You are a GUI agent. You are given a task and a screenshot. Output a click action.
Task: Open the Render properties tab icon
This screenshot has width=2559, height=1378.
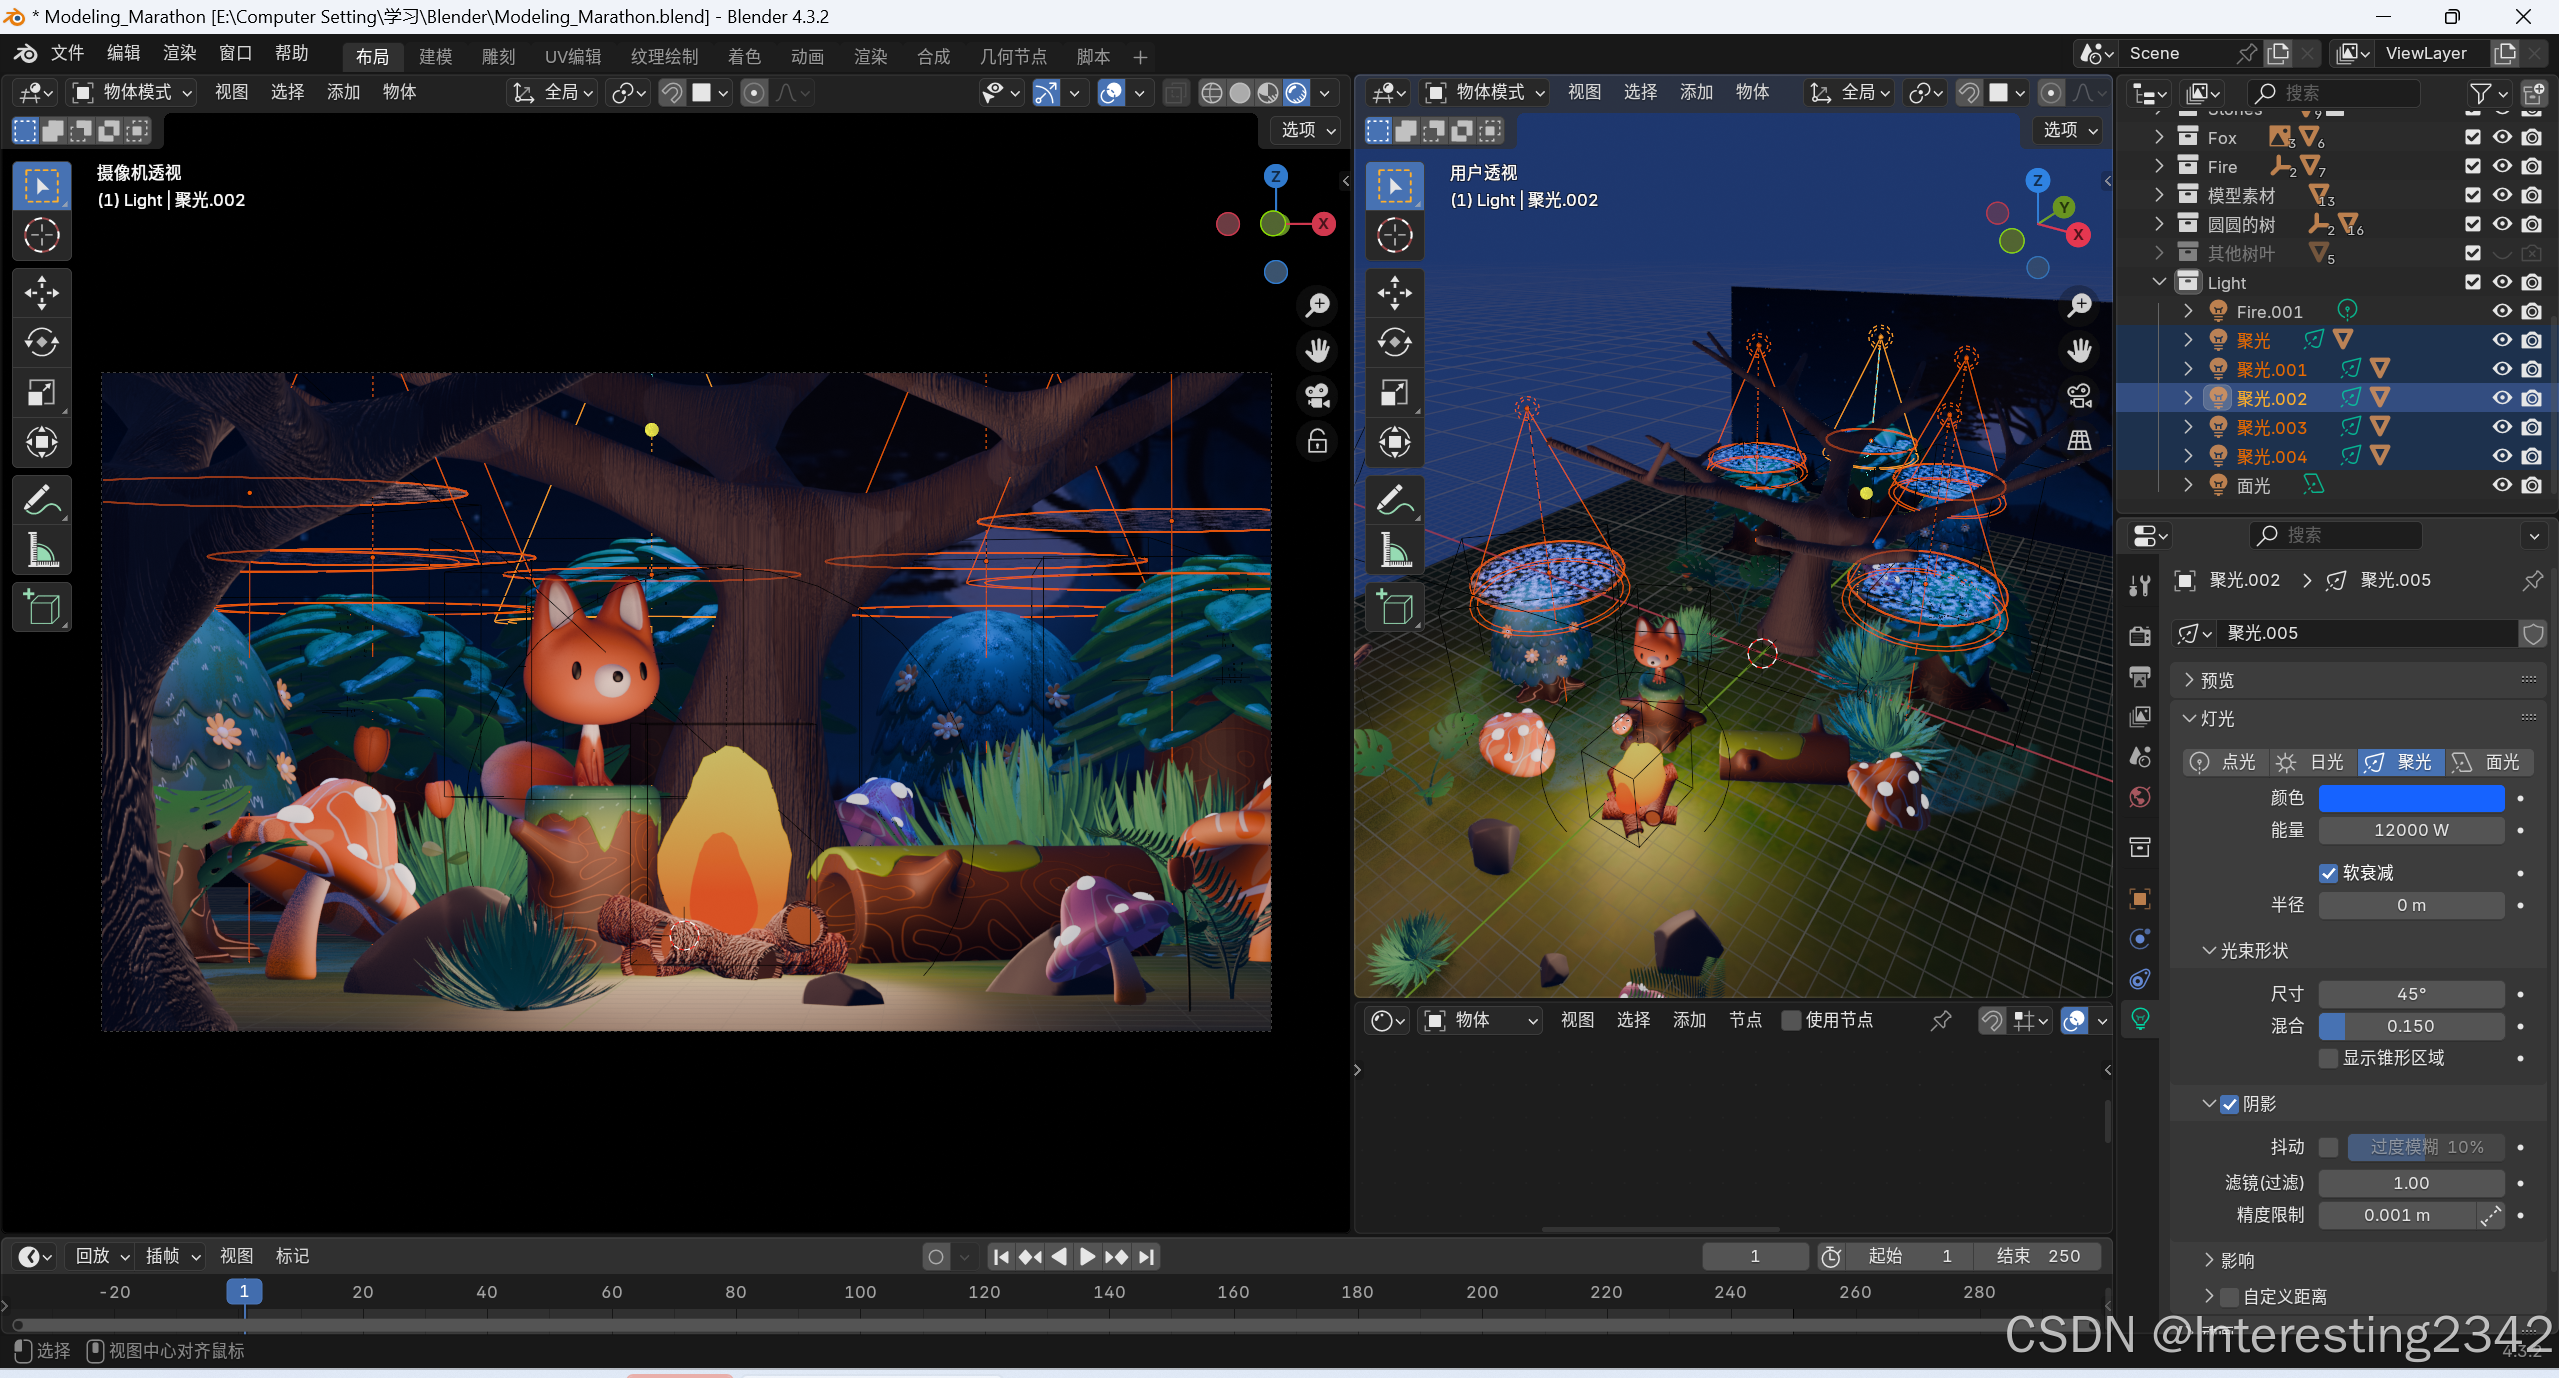click(x=2140, y=636)
